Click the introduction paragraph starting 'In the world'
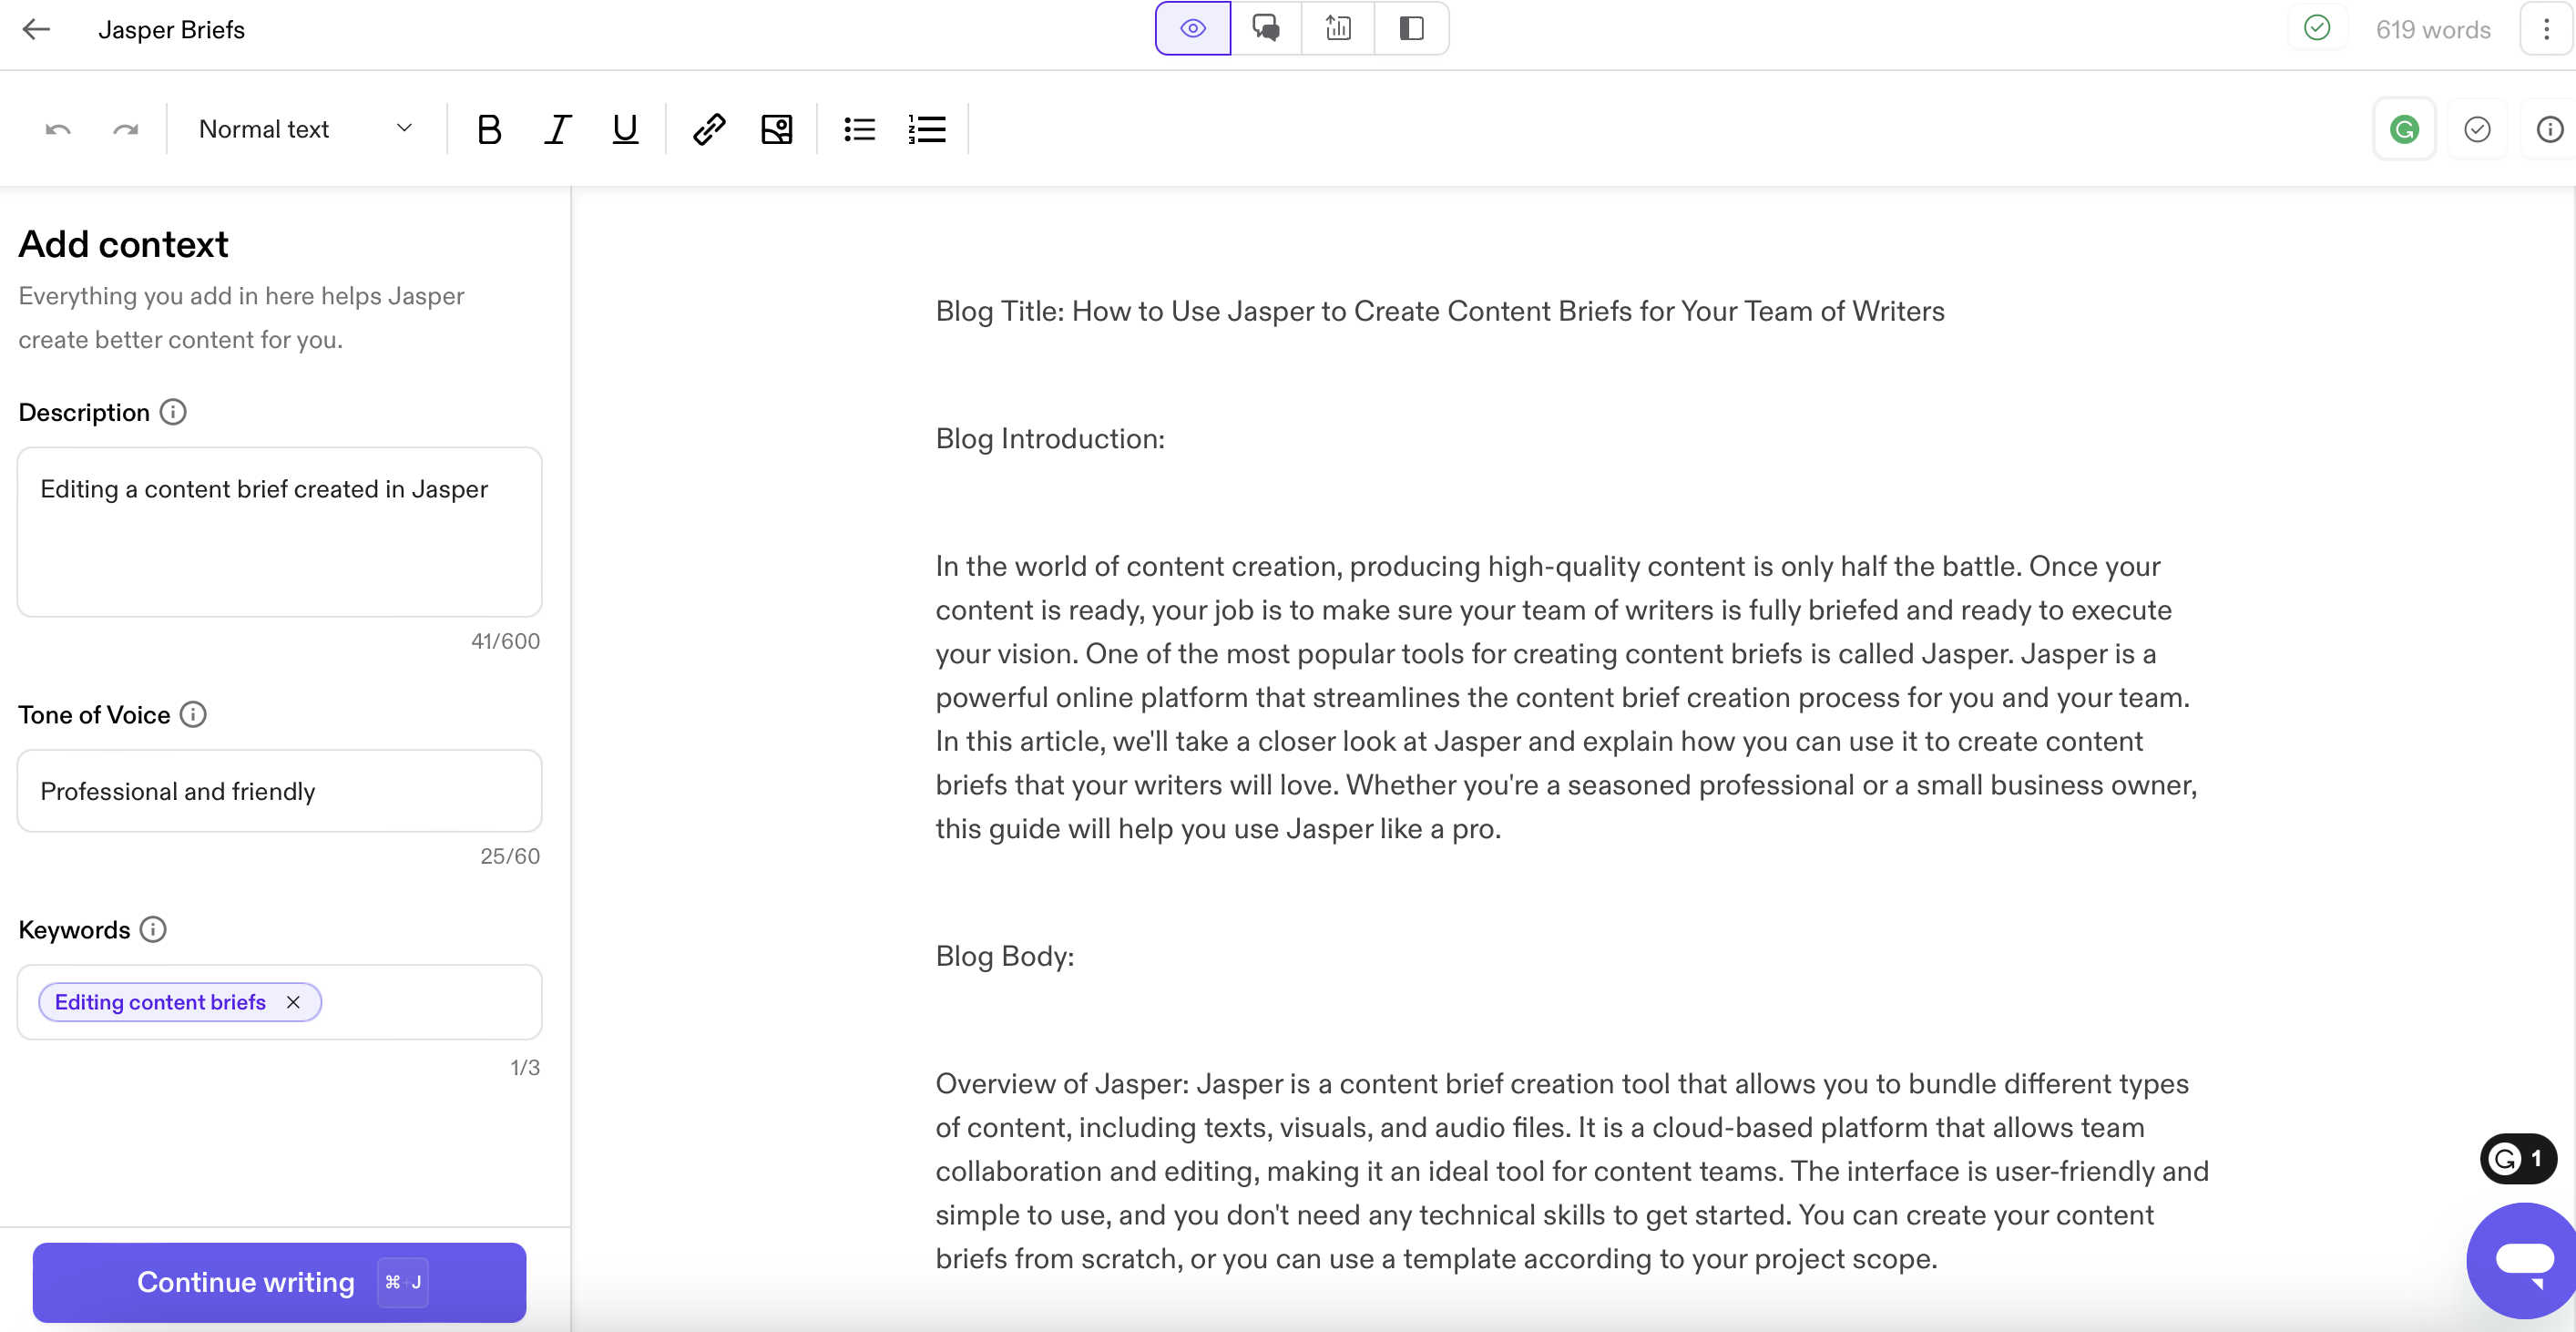The width and height of the screenshot is (2576, 1332). (x=1566, y=697)
